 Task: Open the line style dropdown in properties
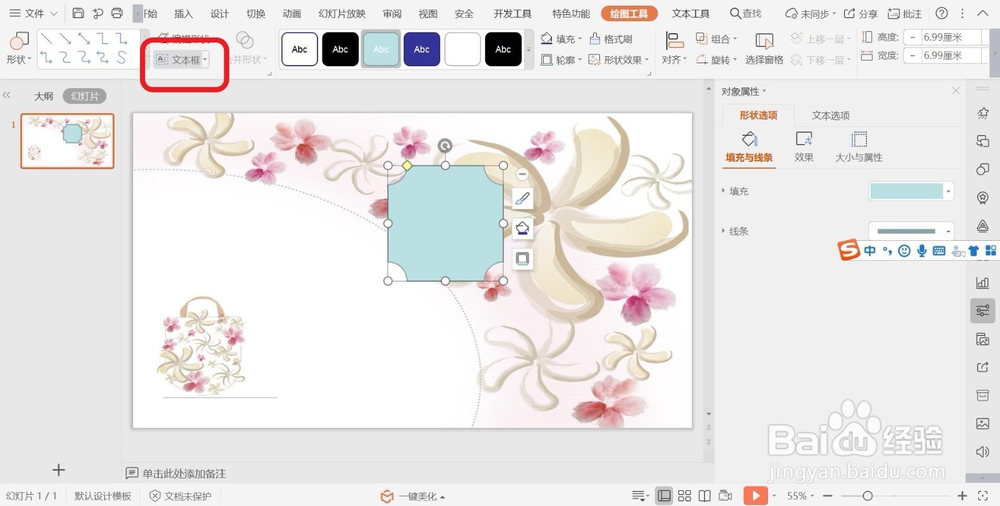[x=949, y=231]
